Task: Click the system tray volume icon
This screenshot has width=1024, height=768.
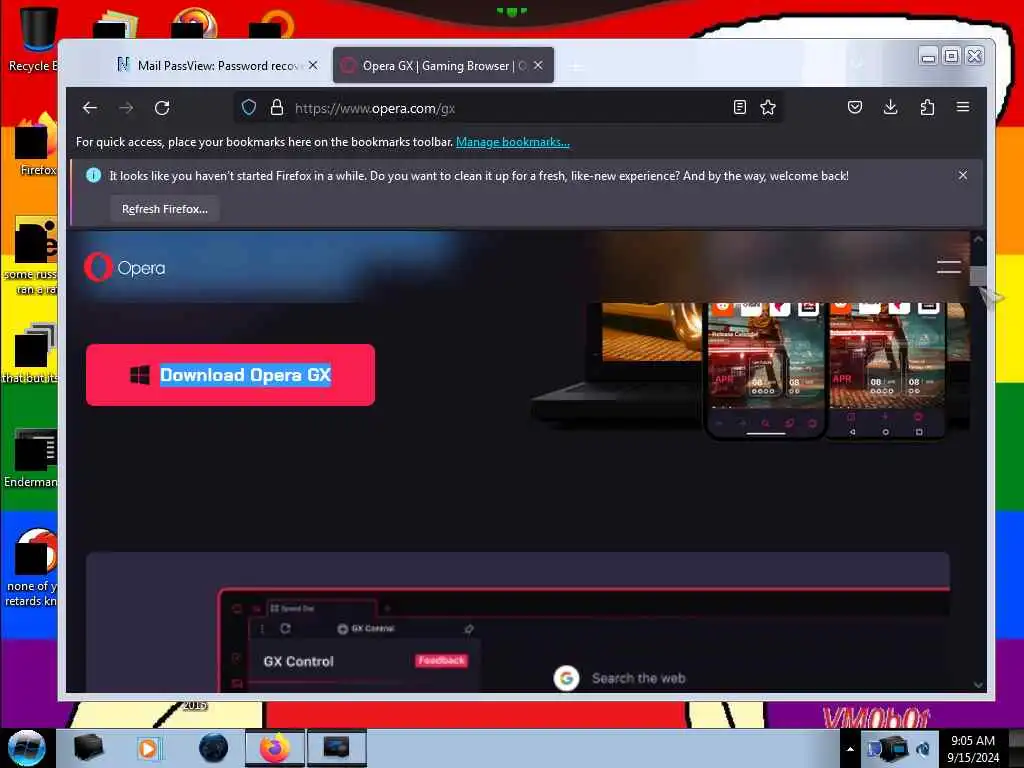Action: coord(923,749)
